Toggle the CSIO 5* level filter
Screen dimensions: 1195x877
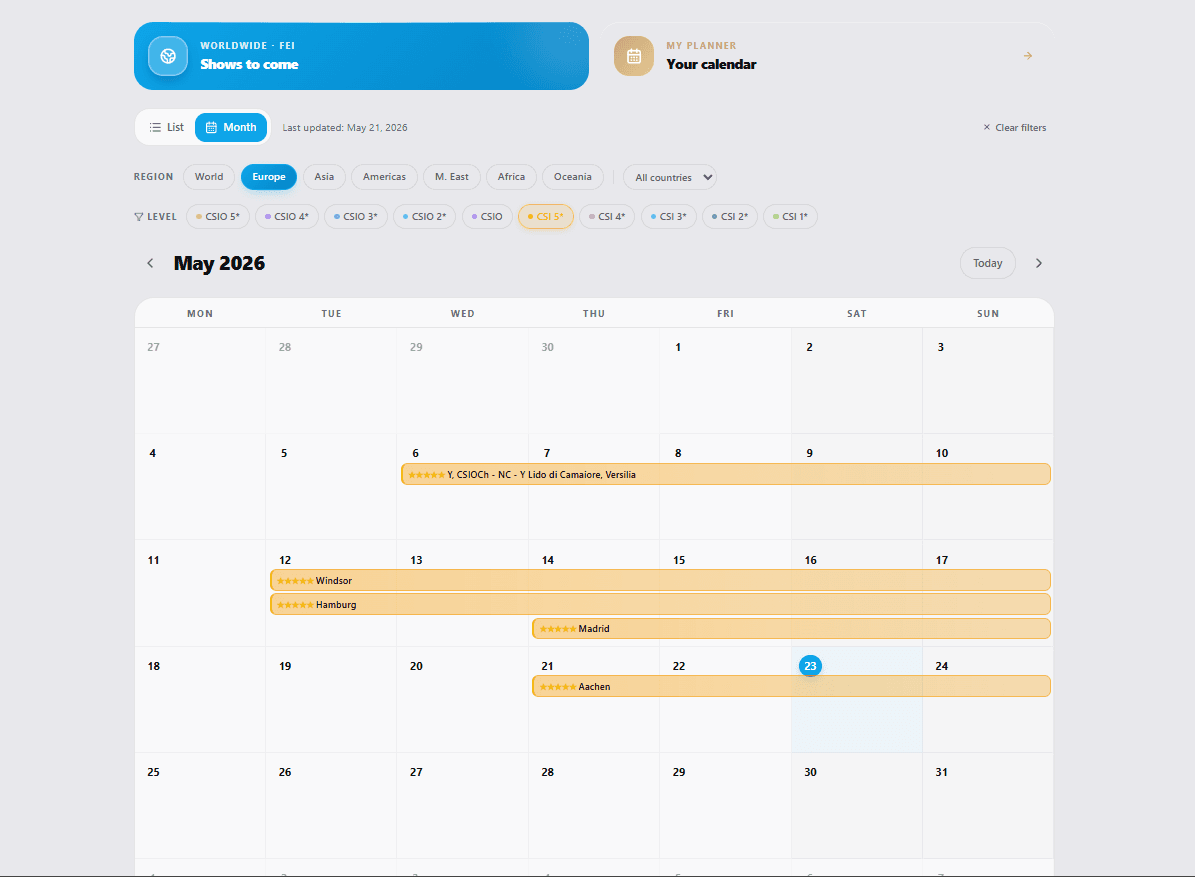coord(217,216)
